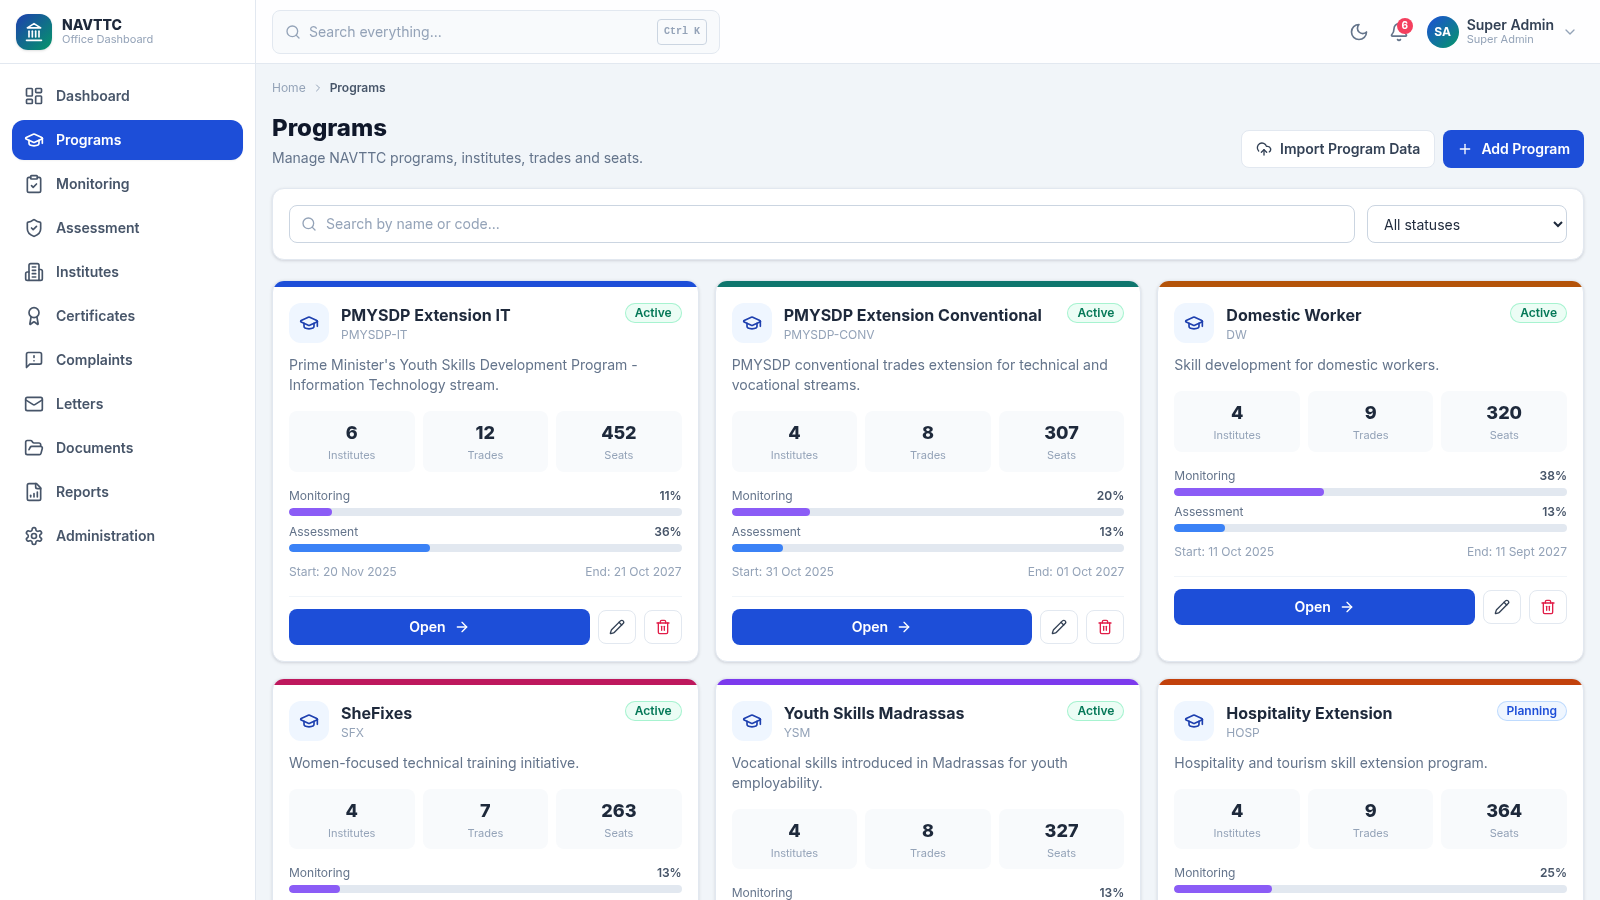This screenshot has width=1600, height=900.
Task: Click the PMYSDP Extension Conventional cap icon
Action: 752,323
